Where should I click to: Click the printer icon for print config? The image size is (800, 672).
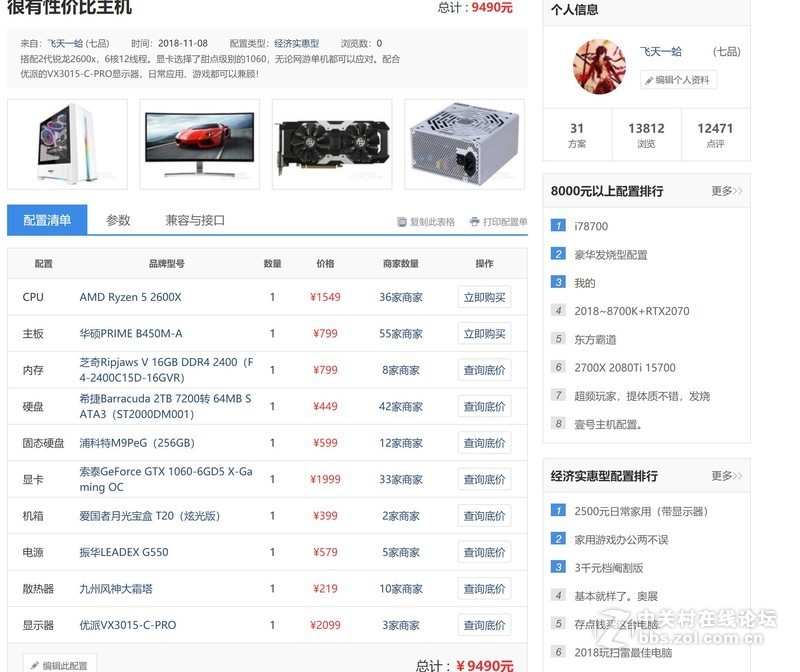click(x=474, y=221)
